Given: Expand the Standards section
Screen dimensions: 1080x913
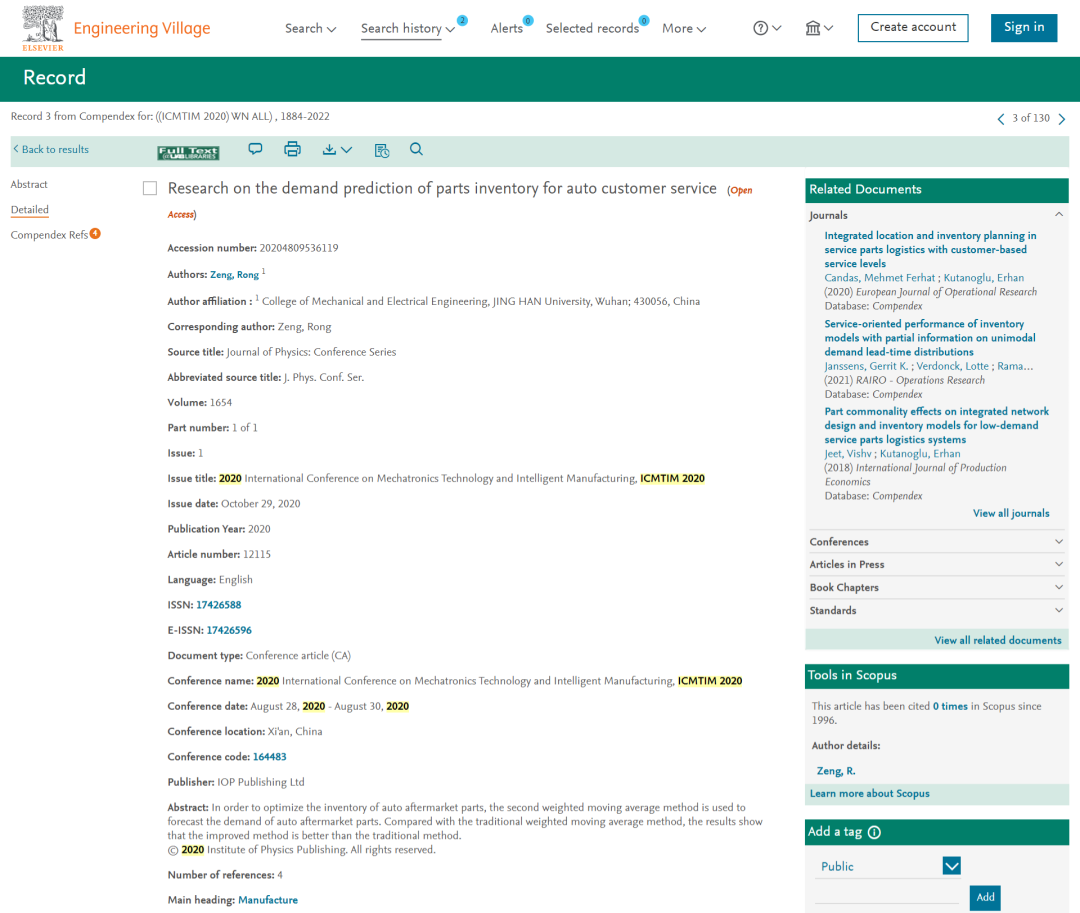Looking at the screenshot, I should (1059, 610).
